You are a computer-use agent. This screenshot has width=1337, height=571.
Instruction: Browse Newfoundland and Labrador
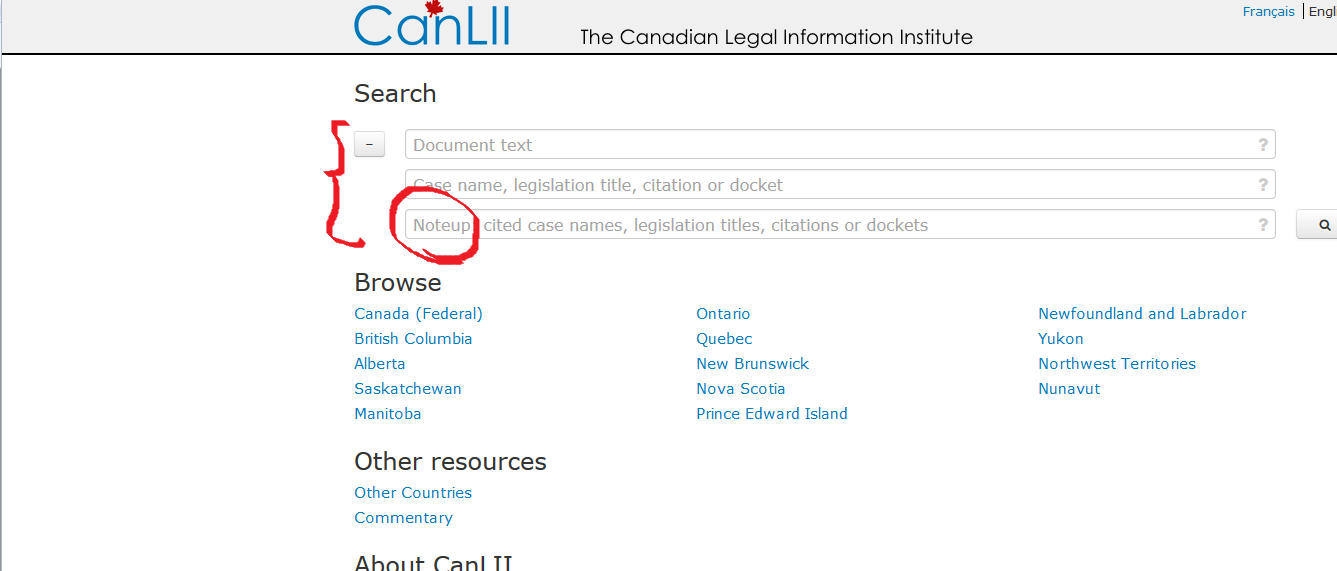(1142, 314)
